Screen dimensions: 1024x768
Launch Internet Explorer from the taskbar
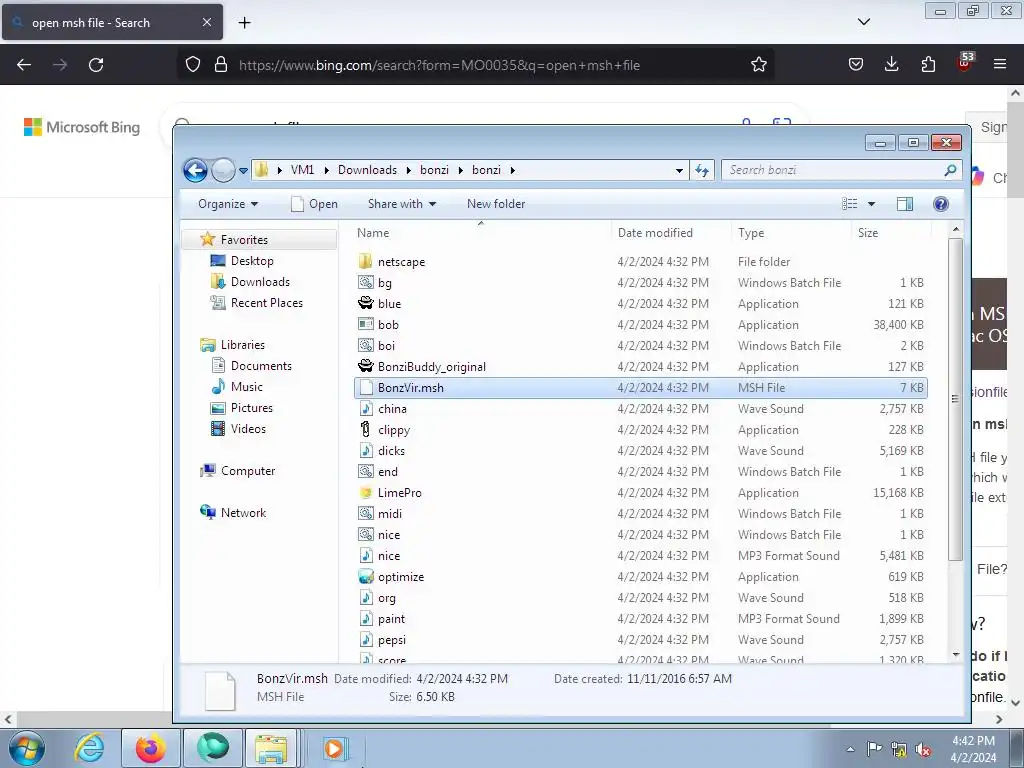tap(89, 748)
